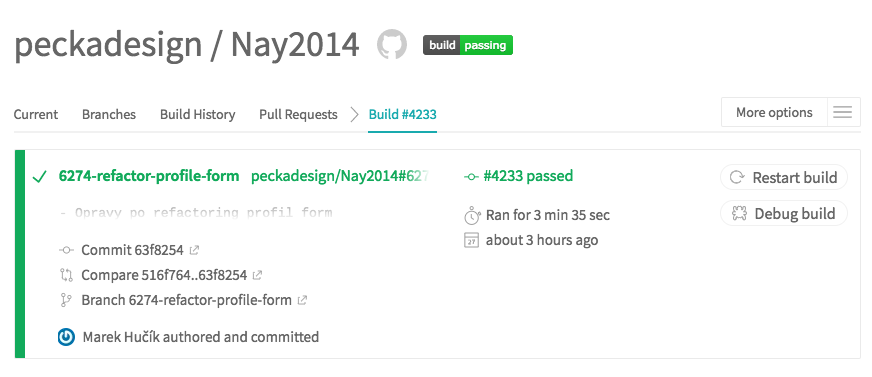
Task: Open the peckadesign/Nay2014#627 pull request link
Action: tap(340, 176)
